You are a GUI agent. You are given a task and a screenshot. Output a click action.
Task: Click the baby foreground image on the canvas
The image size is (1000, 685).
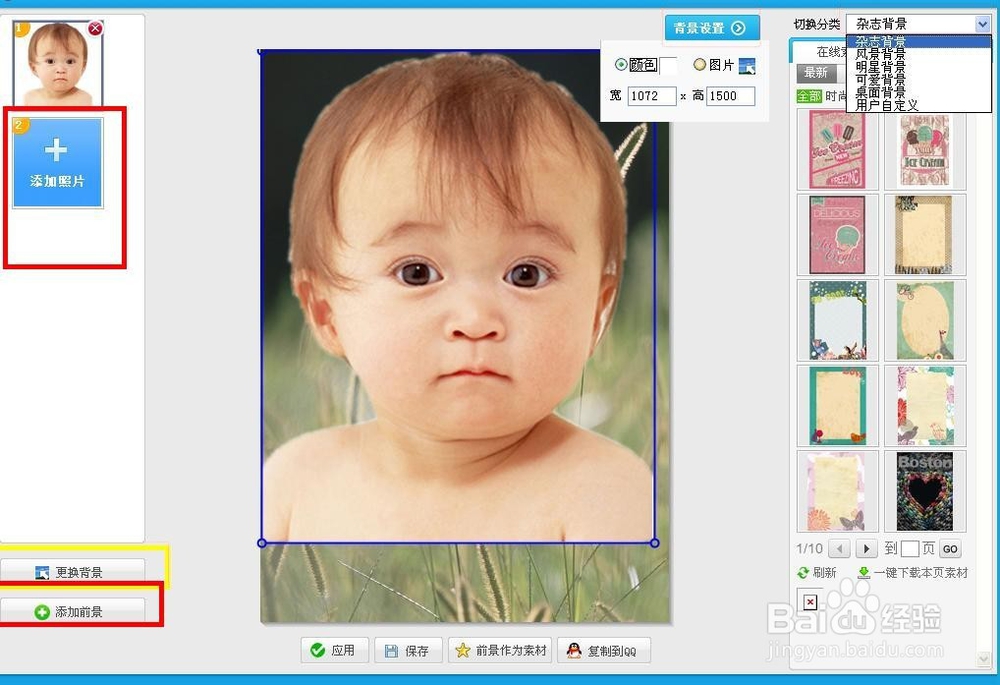[x=459, y=297]
